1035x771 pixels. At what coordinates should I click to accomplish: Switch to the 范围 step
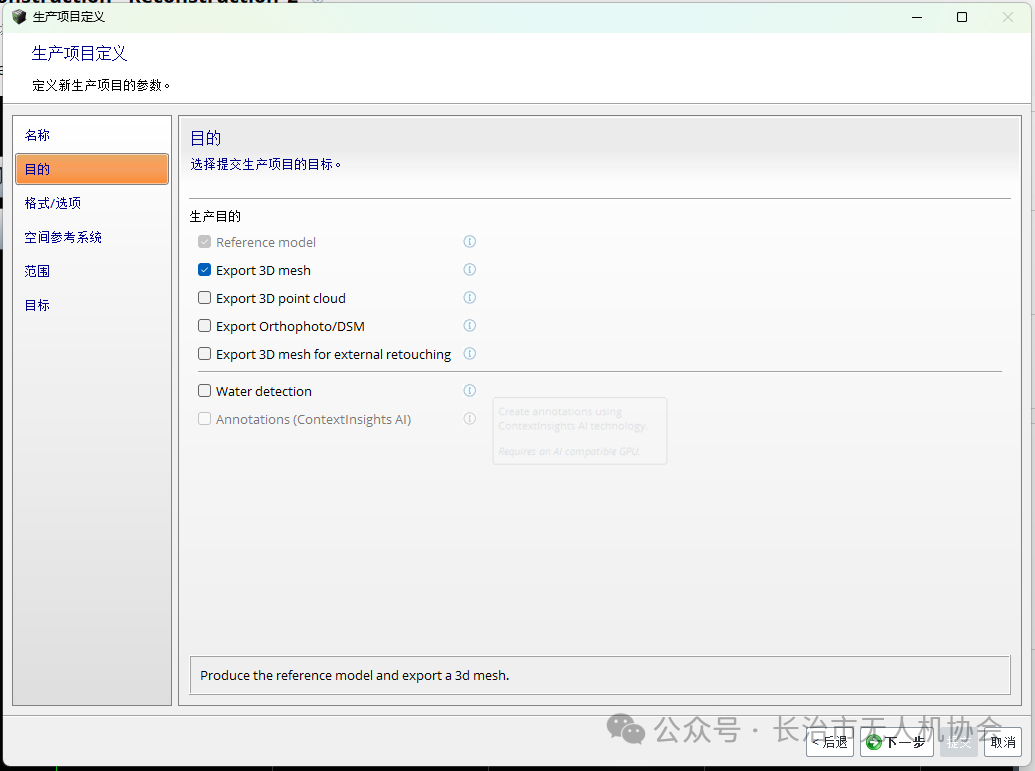[92, 271]
